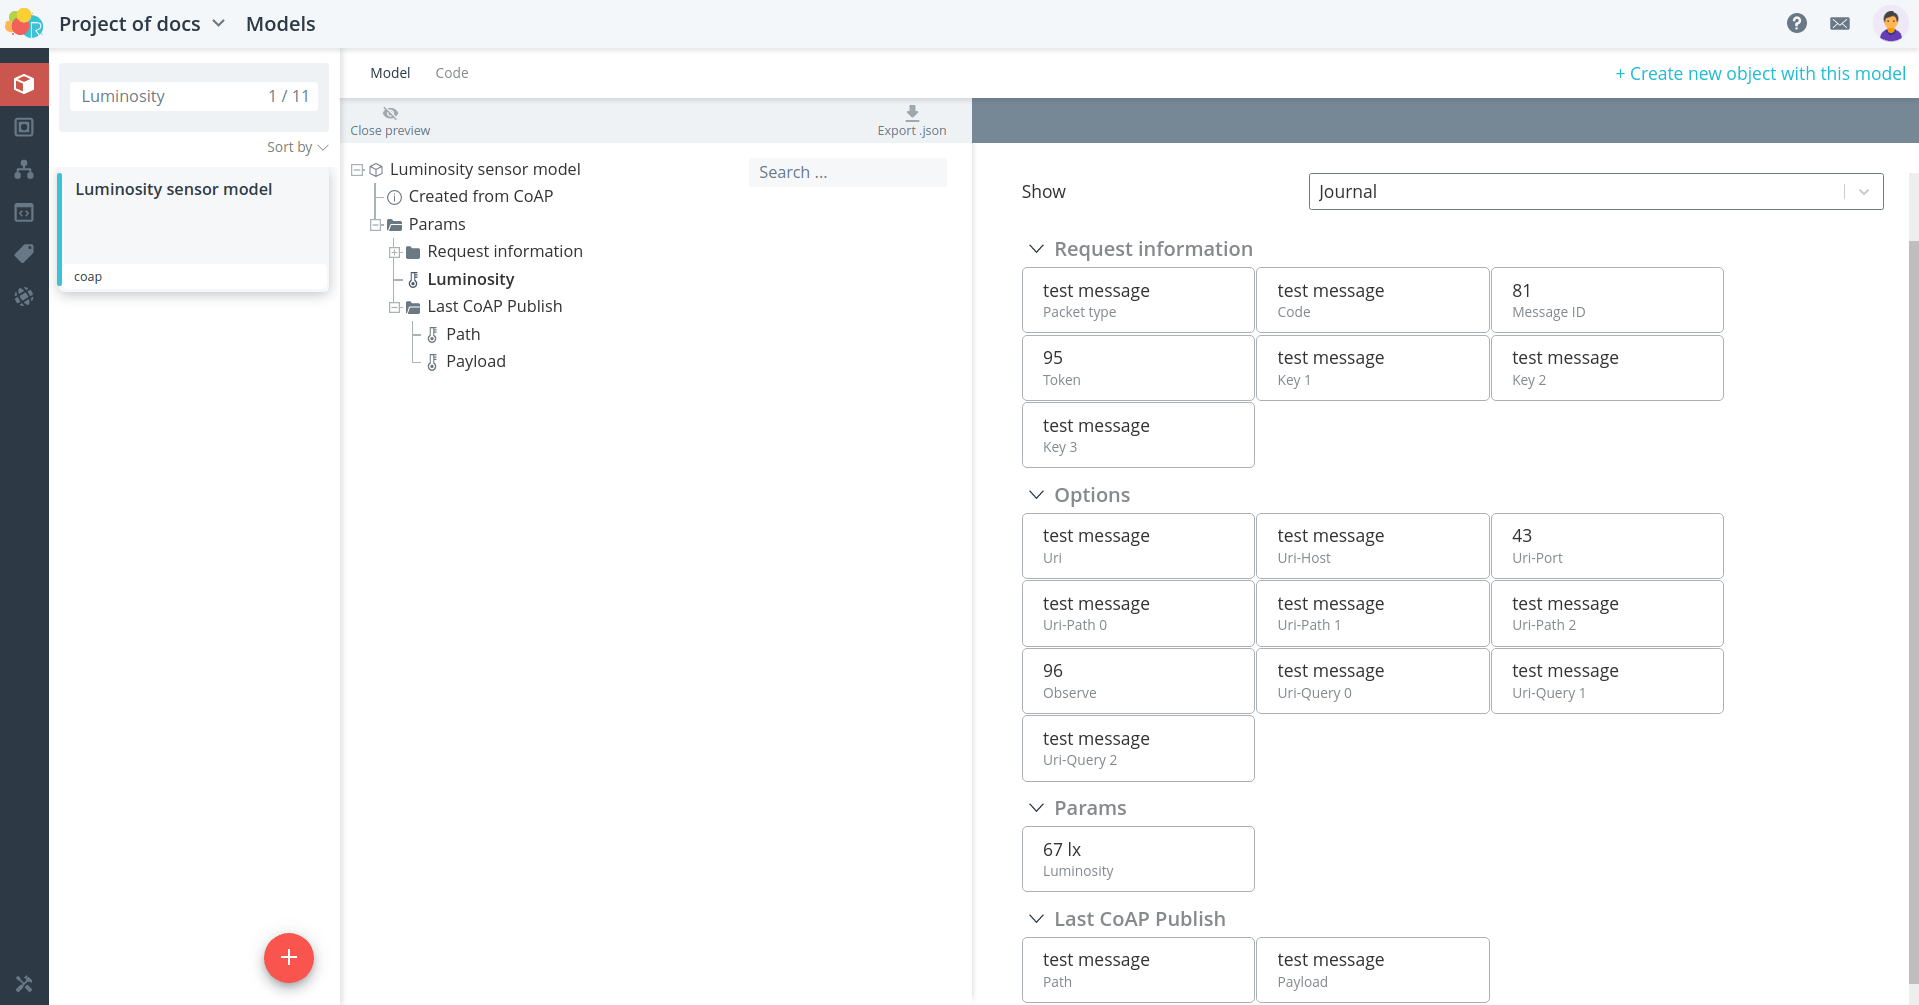
Task: Click the red plus add model button
Action: coord(289,958)
